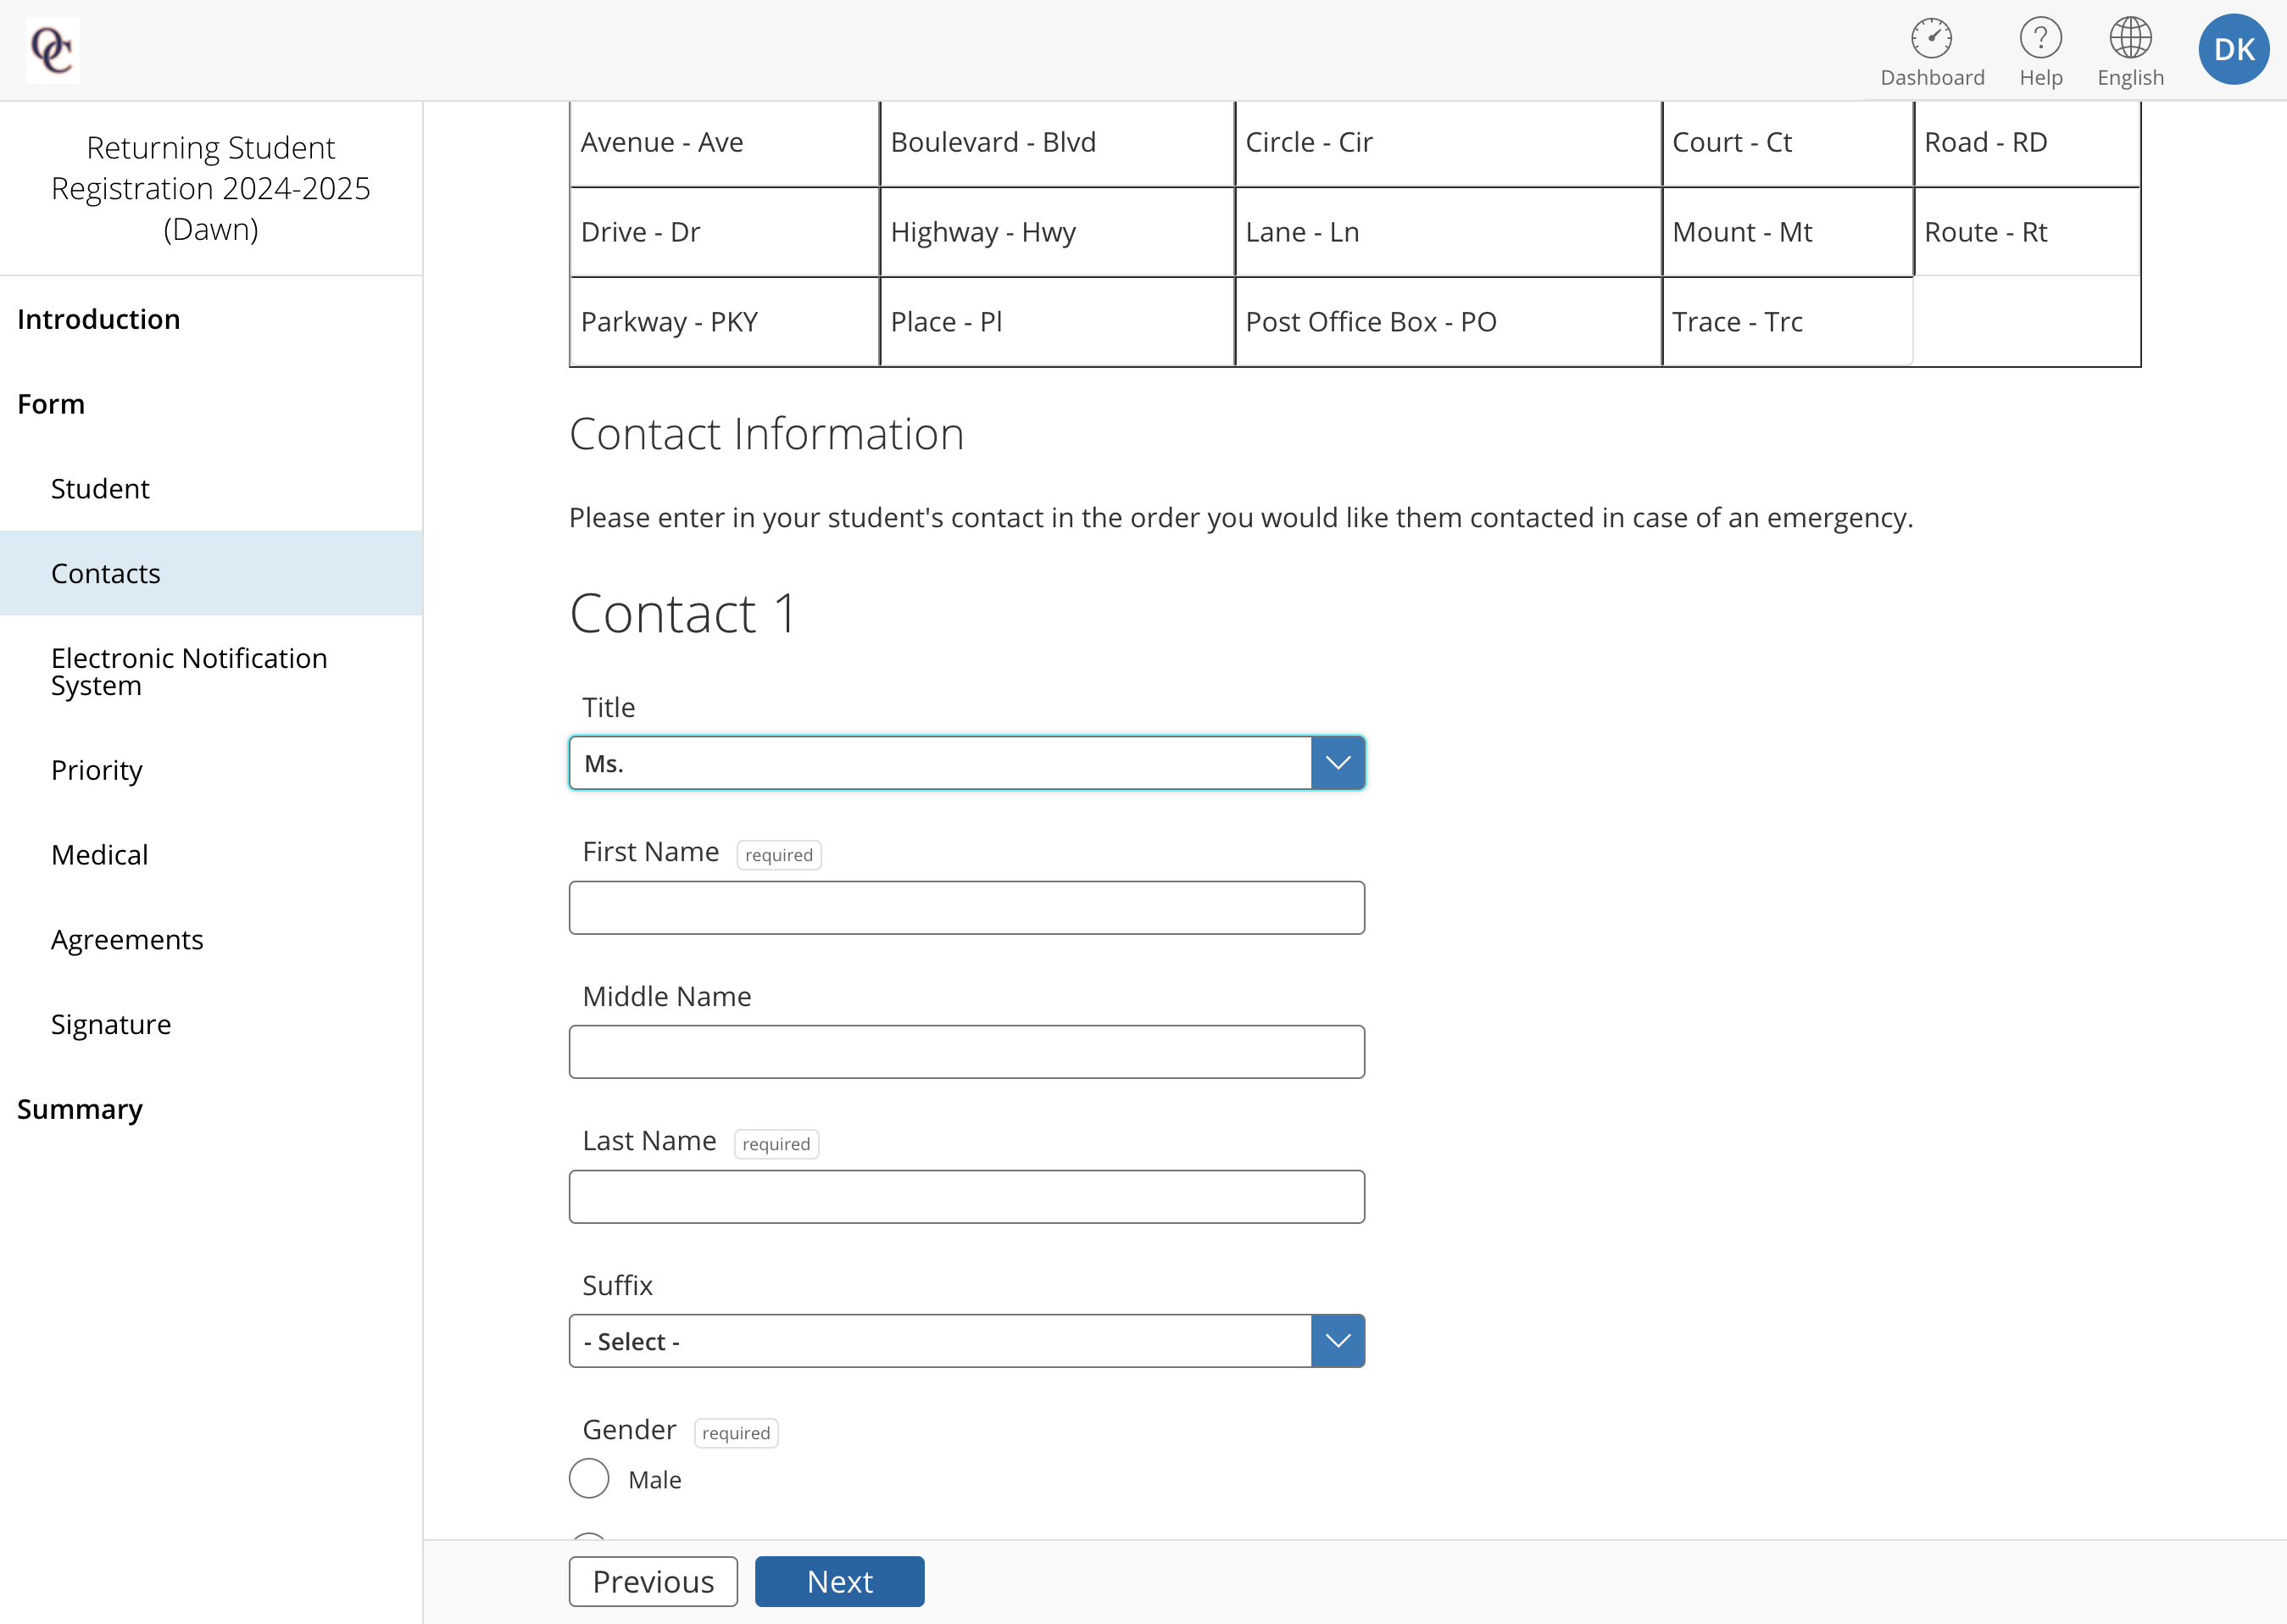Viewport: 2287px width, 1624px height.
Task: Click the 'Parkway - PKY' table cell
Action: [724, 322]
